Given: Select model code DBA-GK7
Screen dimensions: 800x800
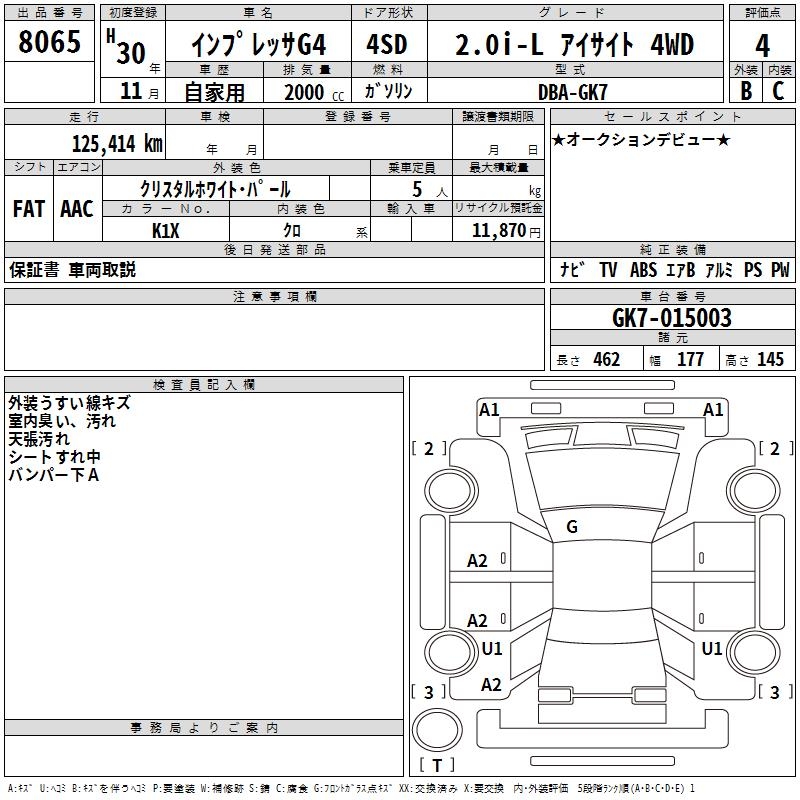Looking at the screenshot, I should (x=573, y=92).
